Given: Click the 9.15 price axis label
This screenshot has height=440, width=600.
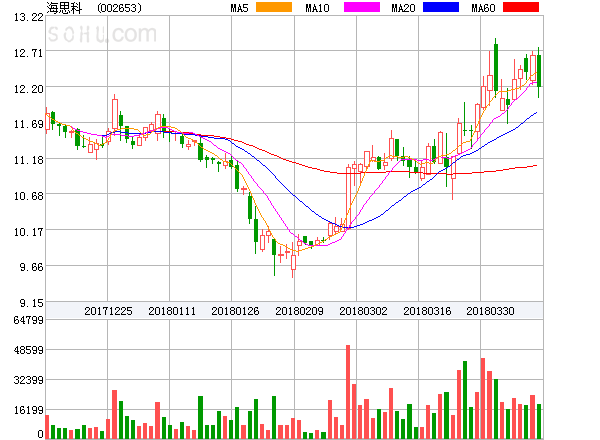Looking at the screenshot, I should (x=31, y=303).
